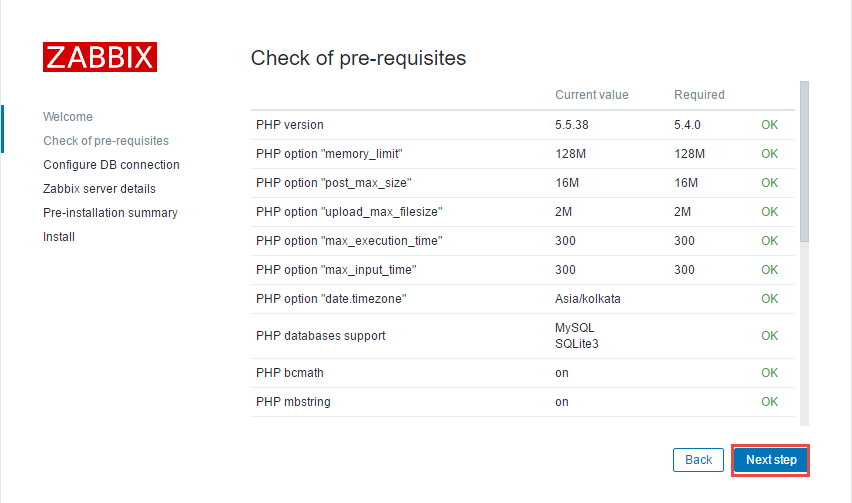Open Zabbix server details step
The width and height of the screenshot is (852, 503).
99,188
